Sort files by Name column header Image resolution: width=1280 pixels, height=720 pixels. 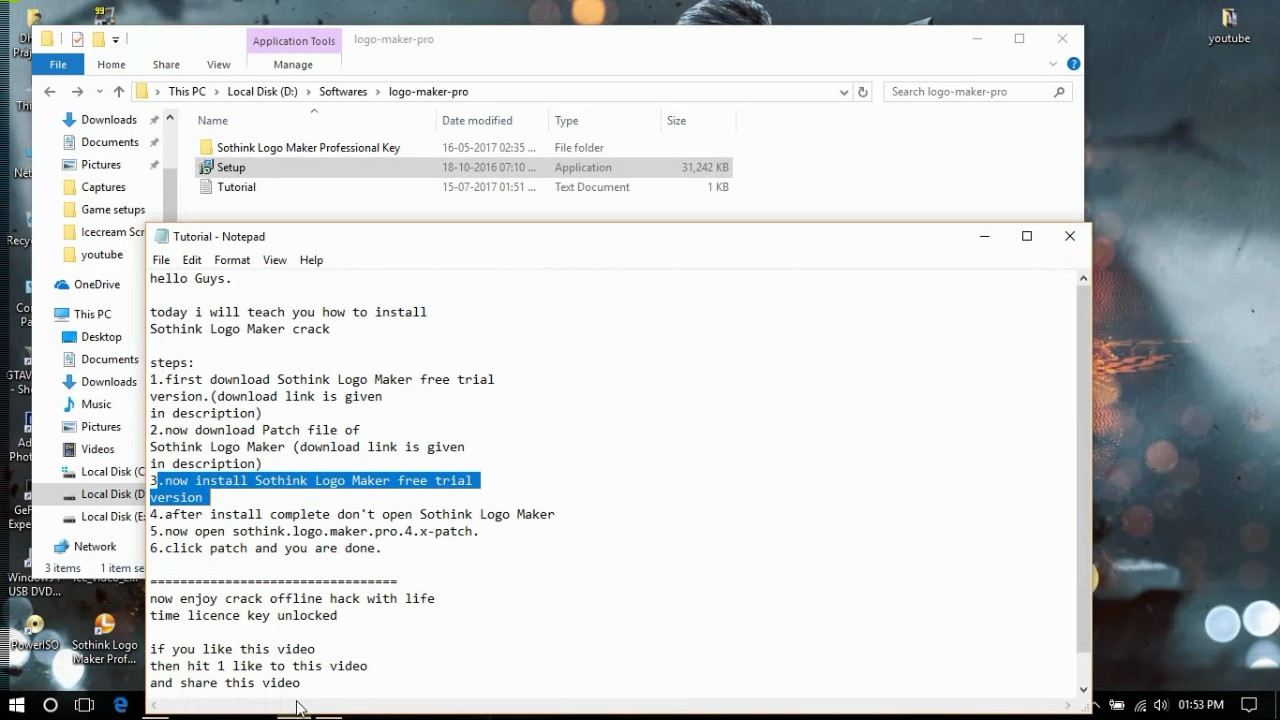coord(313,121)
